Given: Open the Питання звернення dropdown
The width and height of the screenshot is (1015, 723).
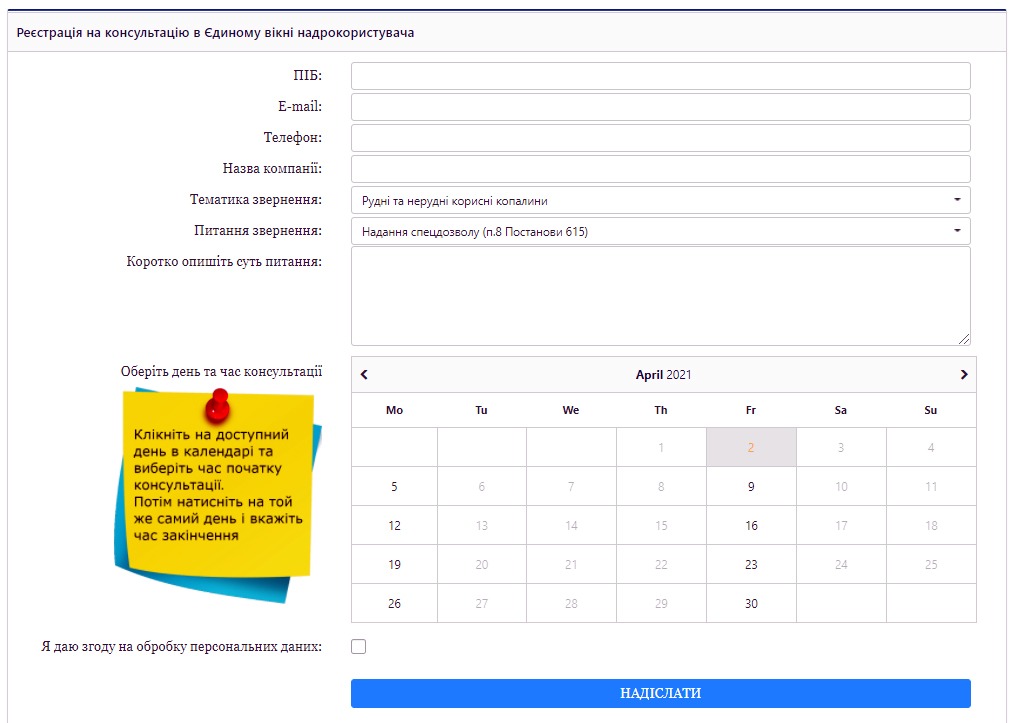Looking at the screenshot, I should pos(661,232).
